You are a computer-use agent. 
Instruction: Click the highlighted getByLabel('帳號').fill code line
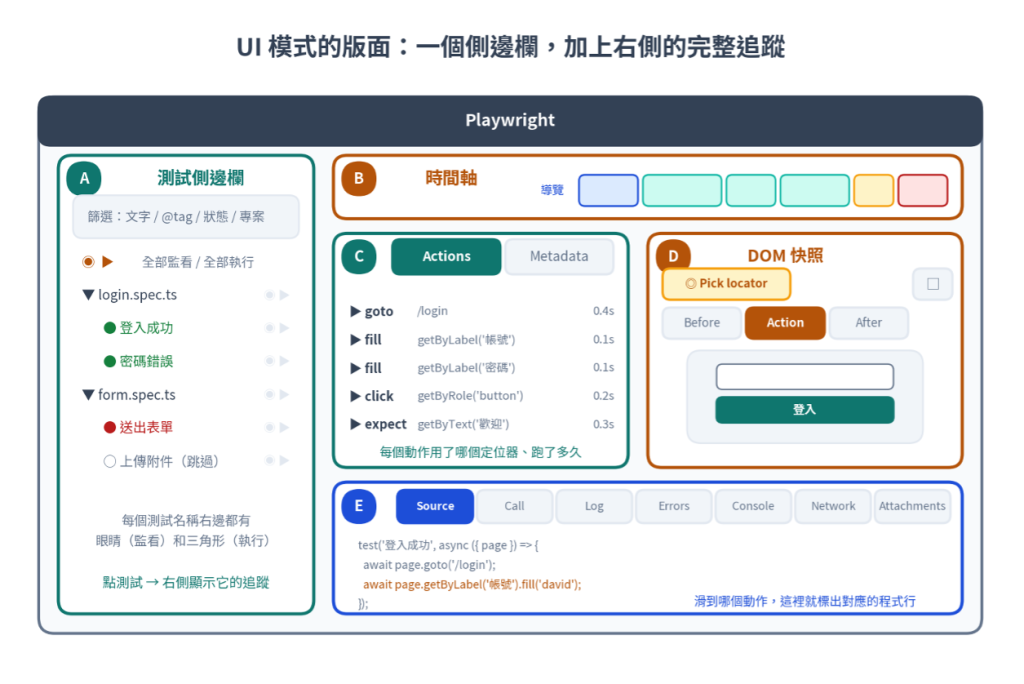(472, 585)
